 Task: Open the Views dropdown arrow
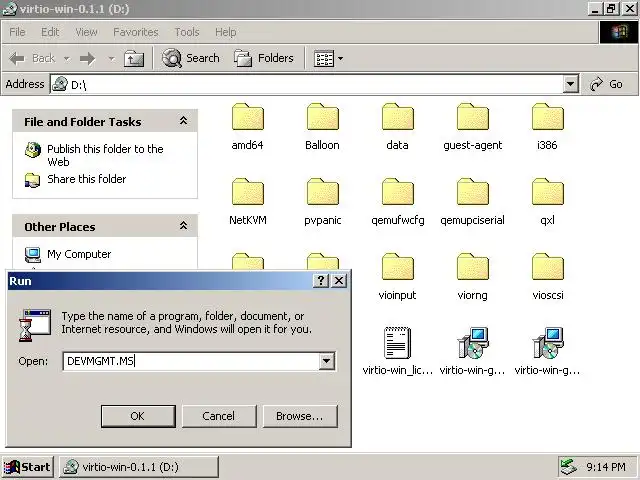[x=340, y=59]
